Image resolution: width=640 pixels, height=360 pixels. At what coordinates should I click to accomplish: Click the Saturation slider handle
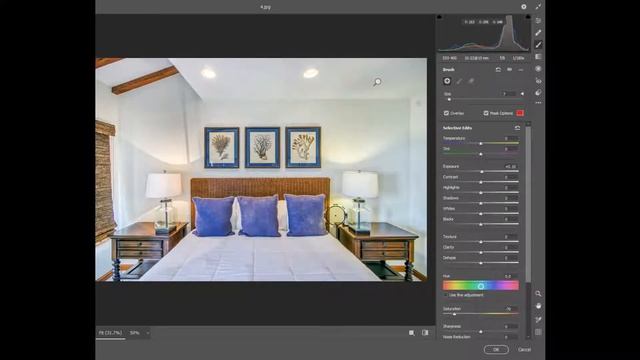coord(454,314)
